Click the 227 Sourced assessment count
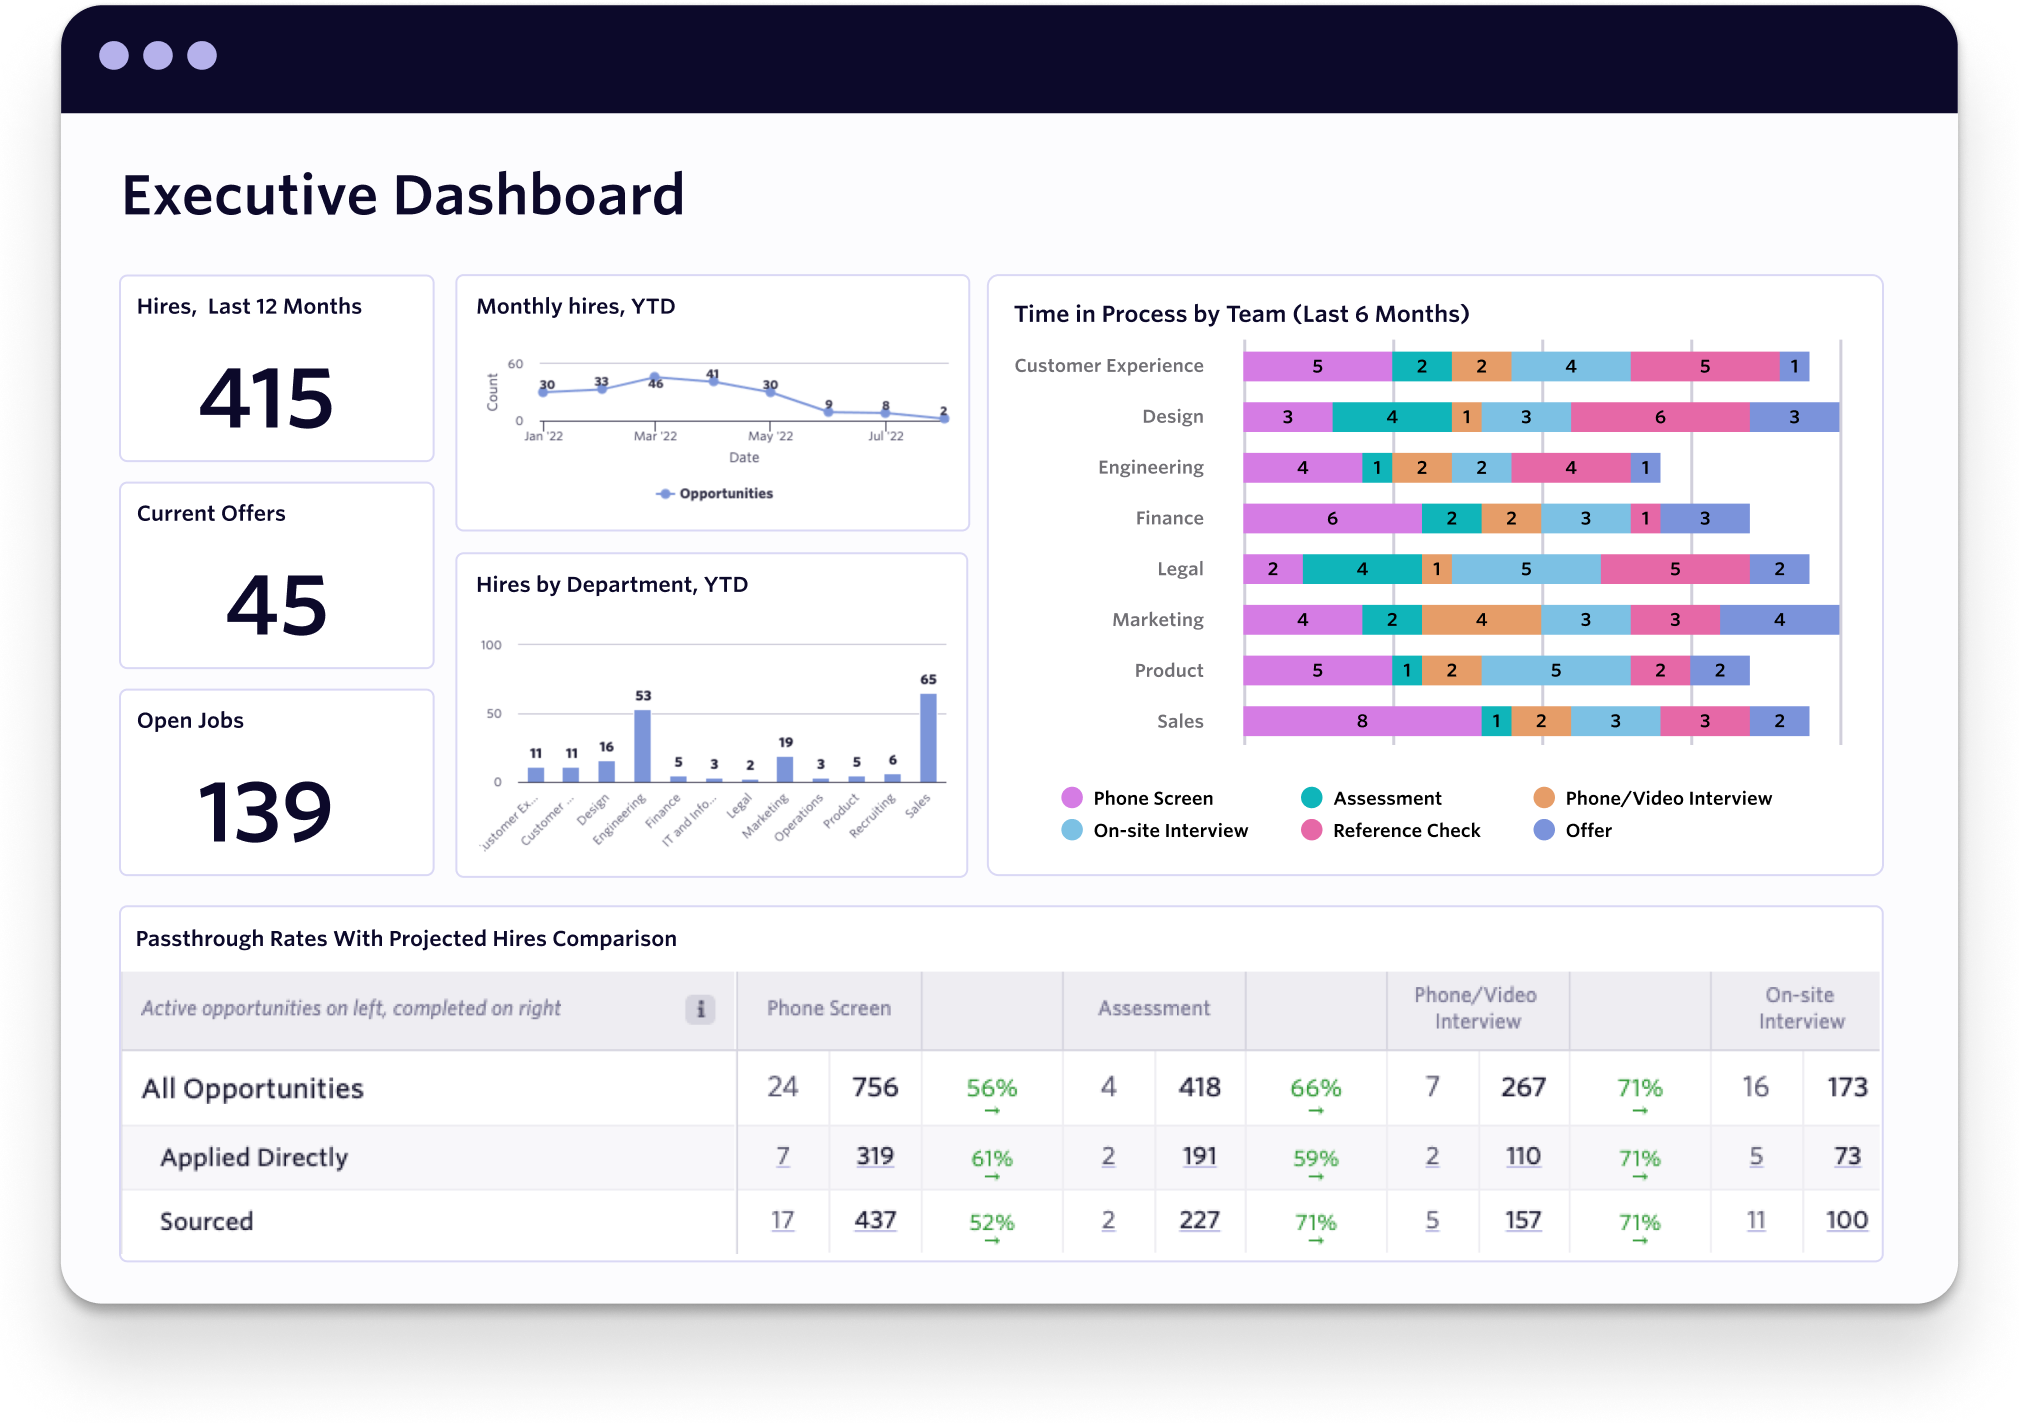 1198,1220
